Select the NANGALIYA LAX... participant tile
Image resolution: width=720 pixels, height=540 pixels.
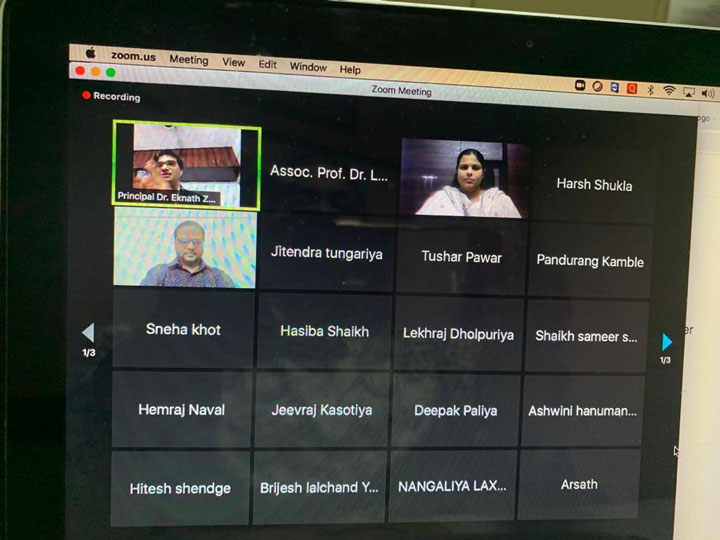click(x=452, y=486)
